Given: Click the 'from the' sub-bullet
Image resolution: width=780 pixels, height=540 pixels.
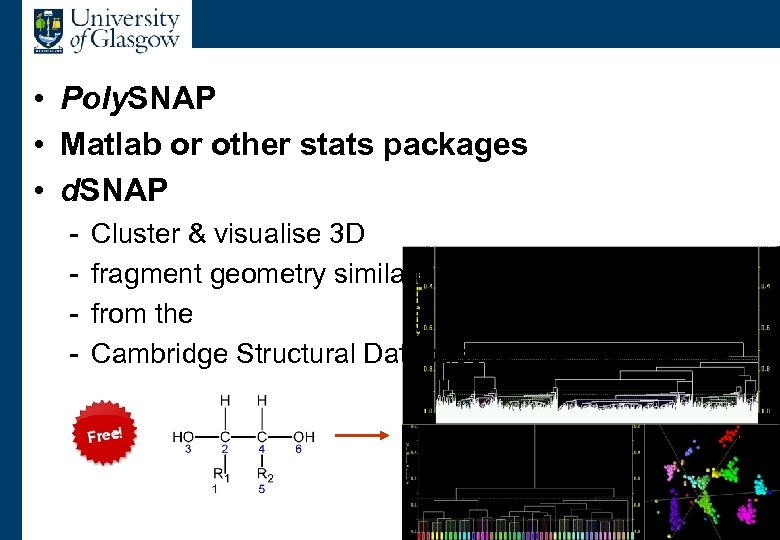Looking at the screenshot, I should 142,314.
